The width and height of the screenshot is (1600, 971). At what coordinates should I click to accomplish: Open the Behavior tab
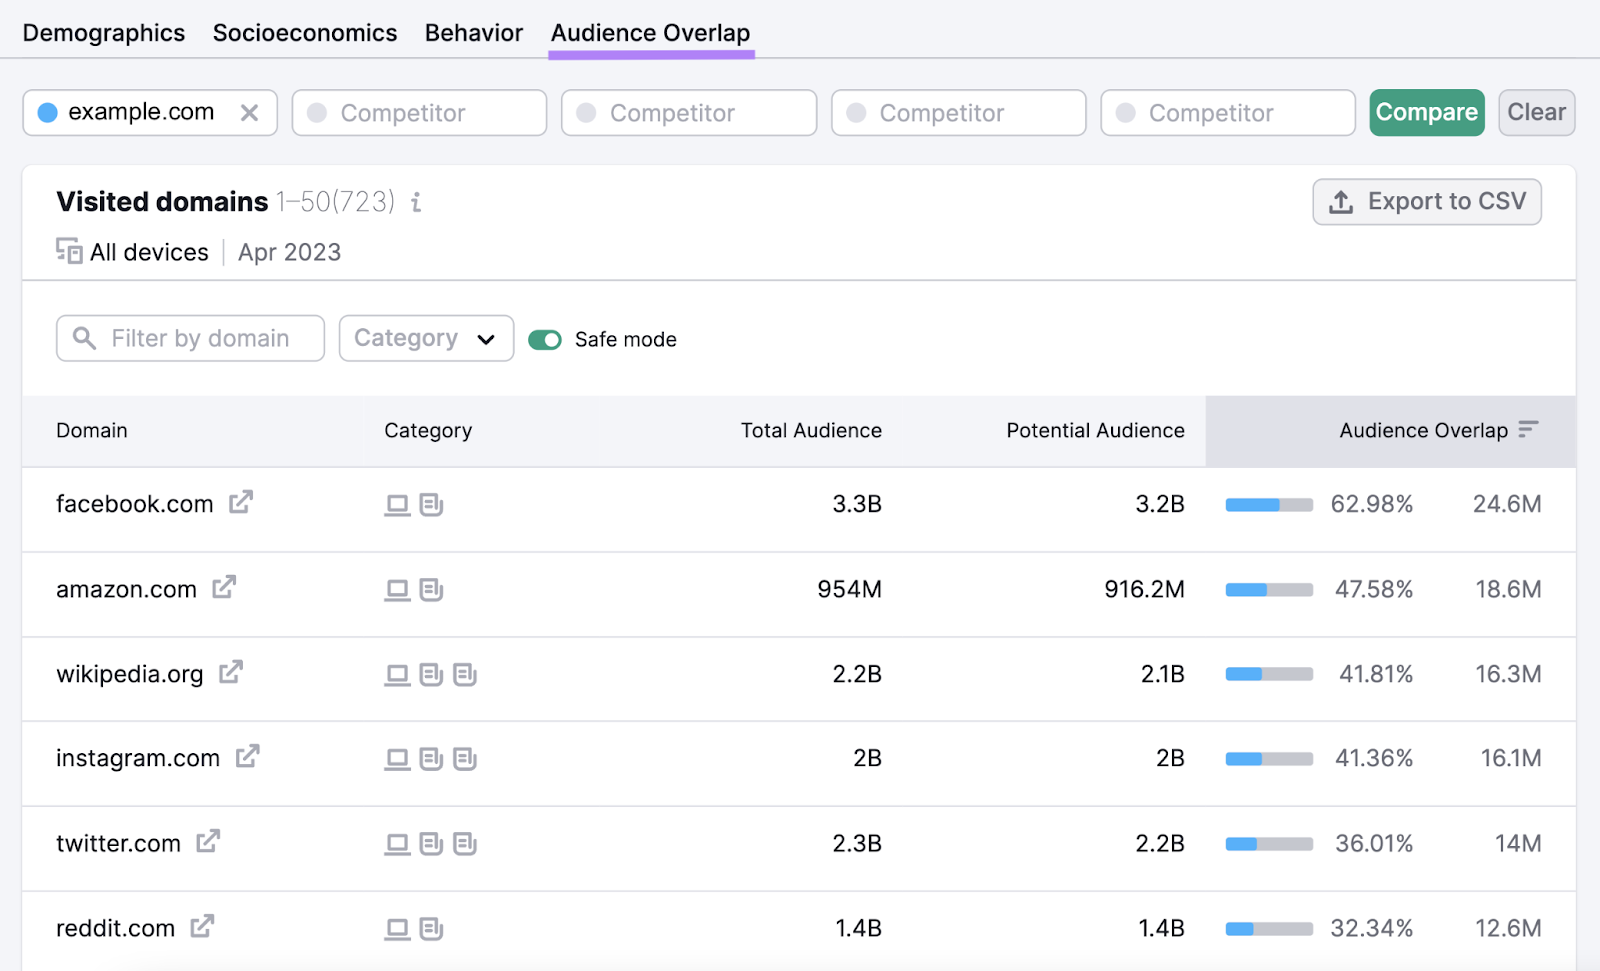tap(473, 32)
